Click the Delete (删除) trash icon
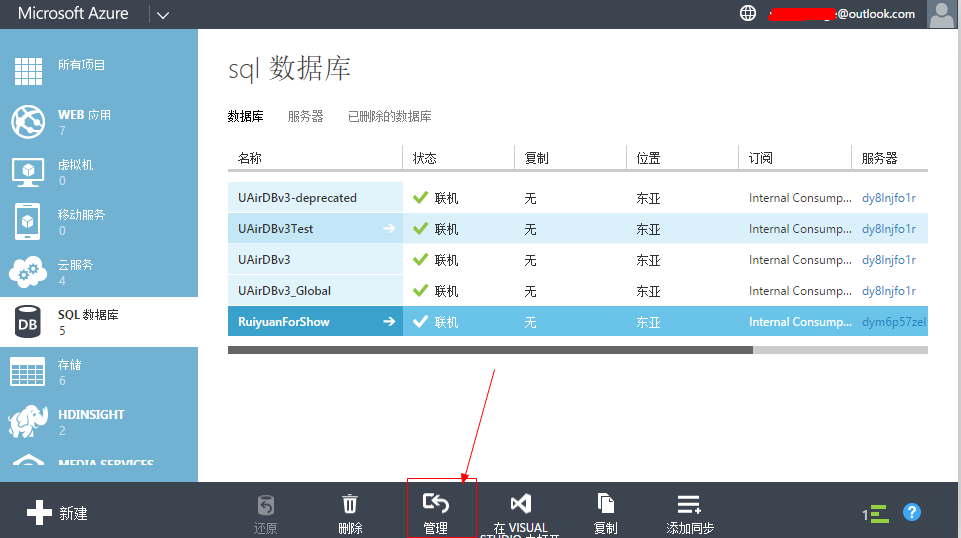 click(350, 504)
